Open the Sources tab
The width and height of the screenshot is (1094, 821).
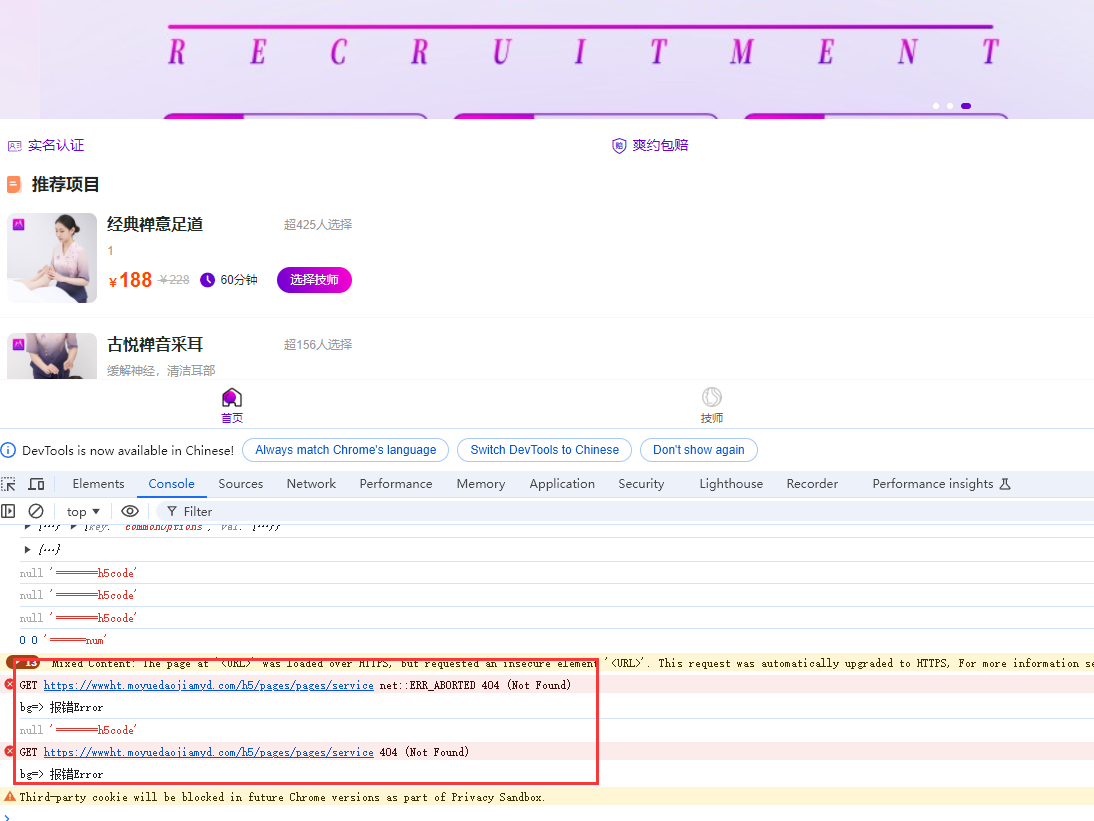[241, 484]
